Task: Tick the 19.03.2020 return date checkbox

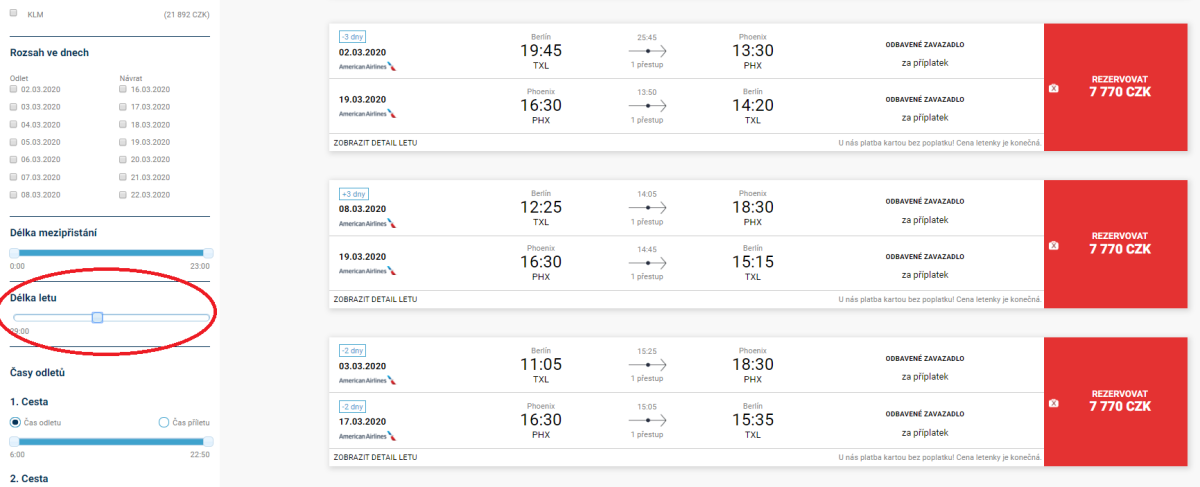Action: [x=123, y=142]
